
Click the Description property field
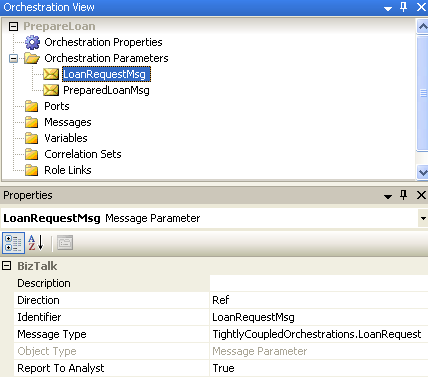(x=319, y=283)
